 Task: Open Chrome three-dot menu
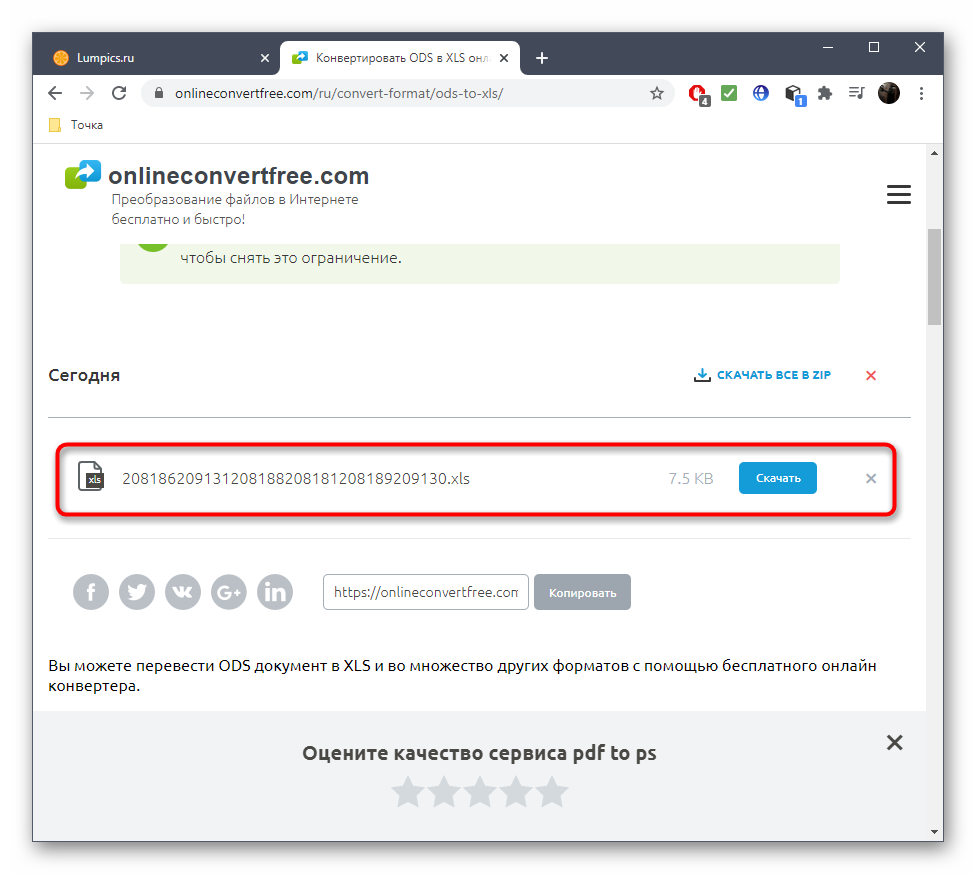[x=921, y=93]
